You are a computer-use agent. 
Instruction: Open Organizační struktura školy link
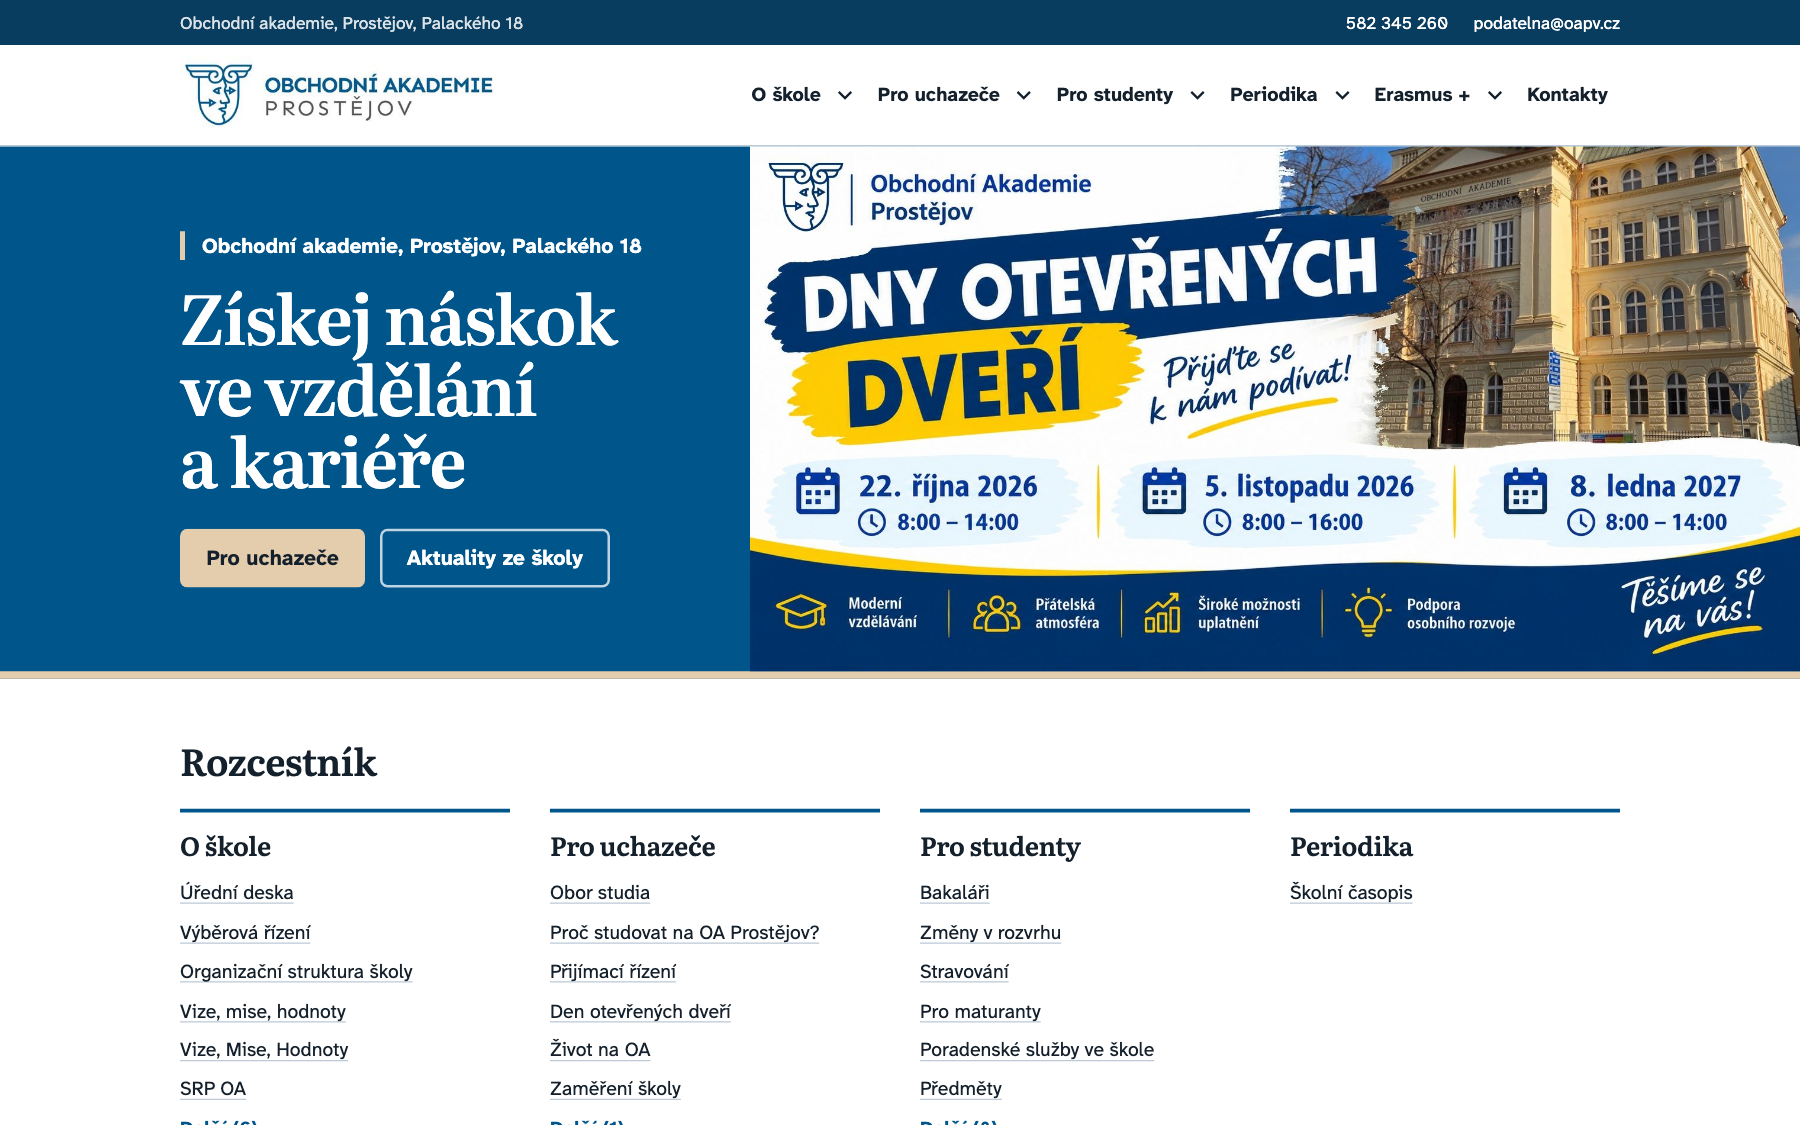(296, 971)
